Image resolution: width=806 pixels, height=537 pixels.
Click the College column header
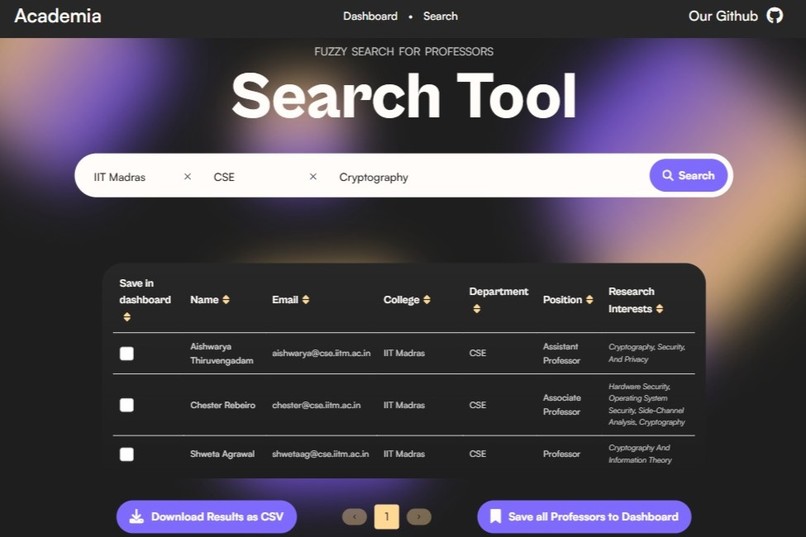[401, 300]
